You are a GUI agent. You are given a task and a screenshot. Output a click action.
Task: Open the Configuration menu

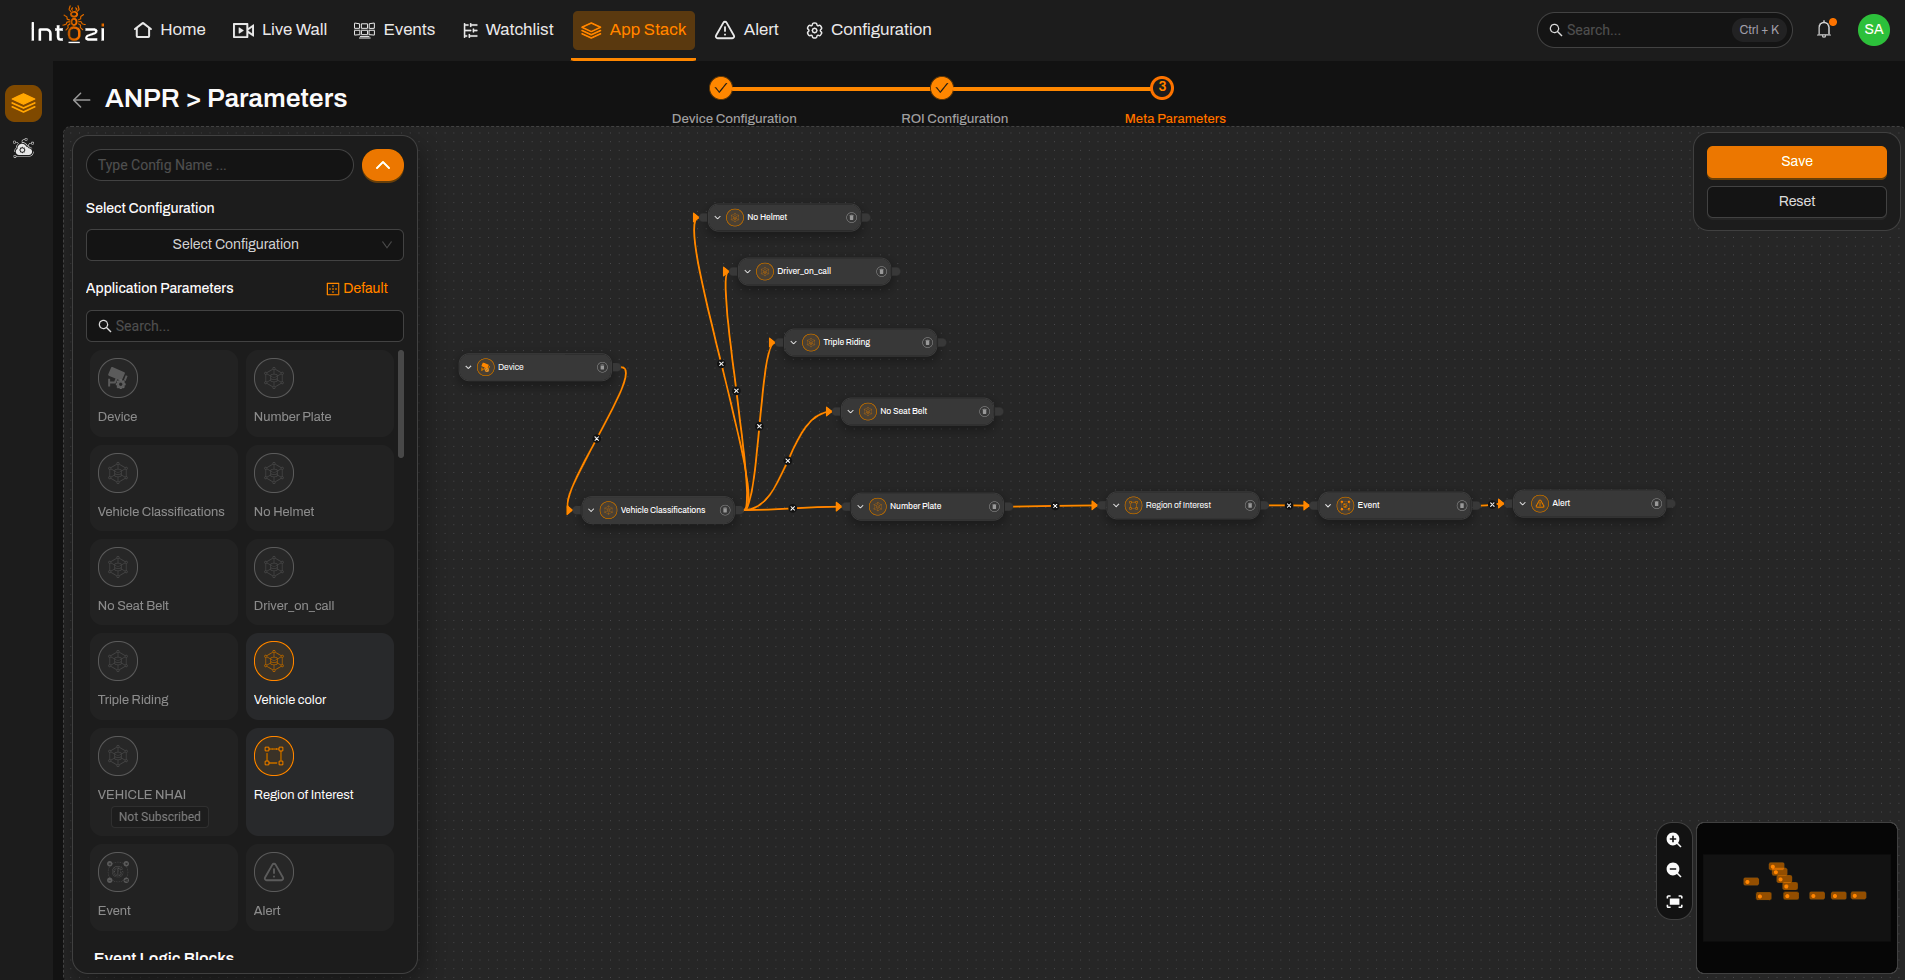coord(869,30)
